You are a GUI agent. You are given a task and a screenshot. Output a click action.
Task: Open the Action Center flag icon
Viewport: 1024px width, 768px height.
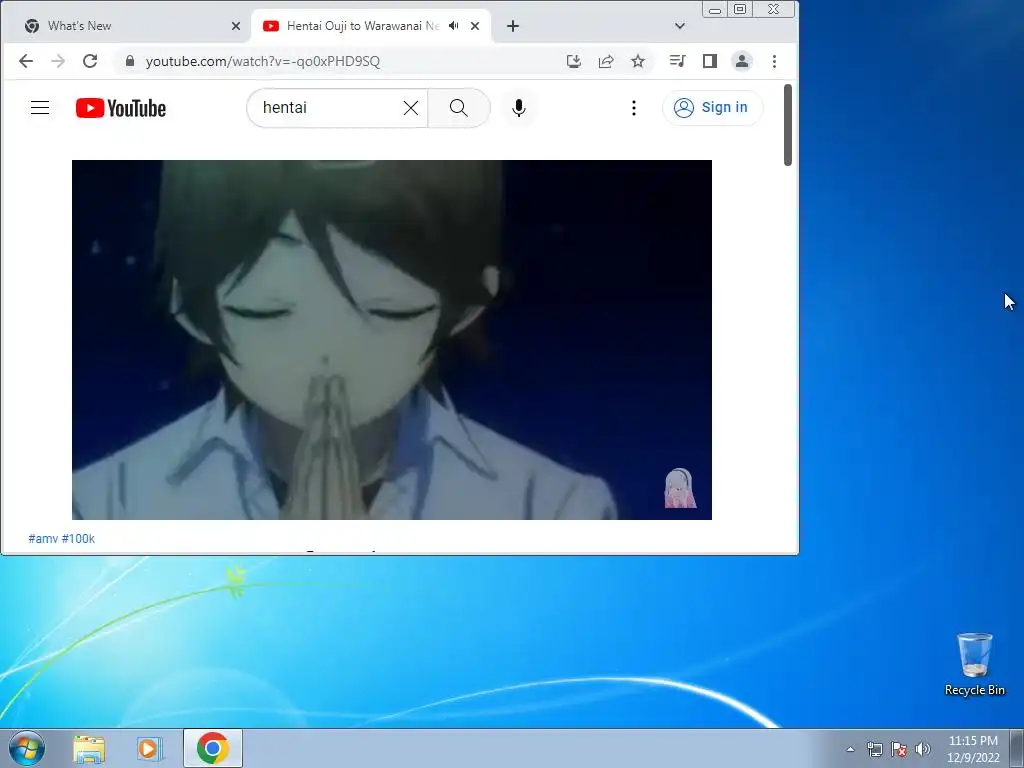(x=899, y=749)
